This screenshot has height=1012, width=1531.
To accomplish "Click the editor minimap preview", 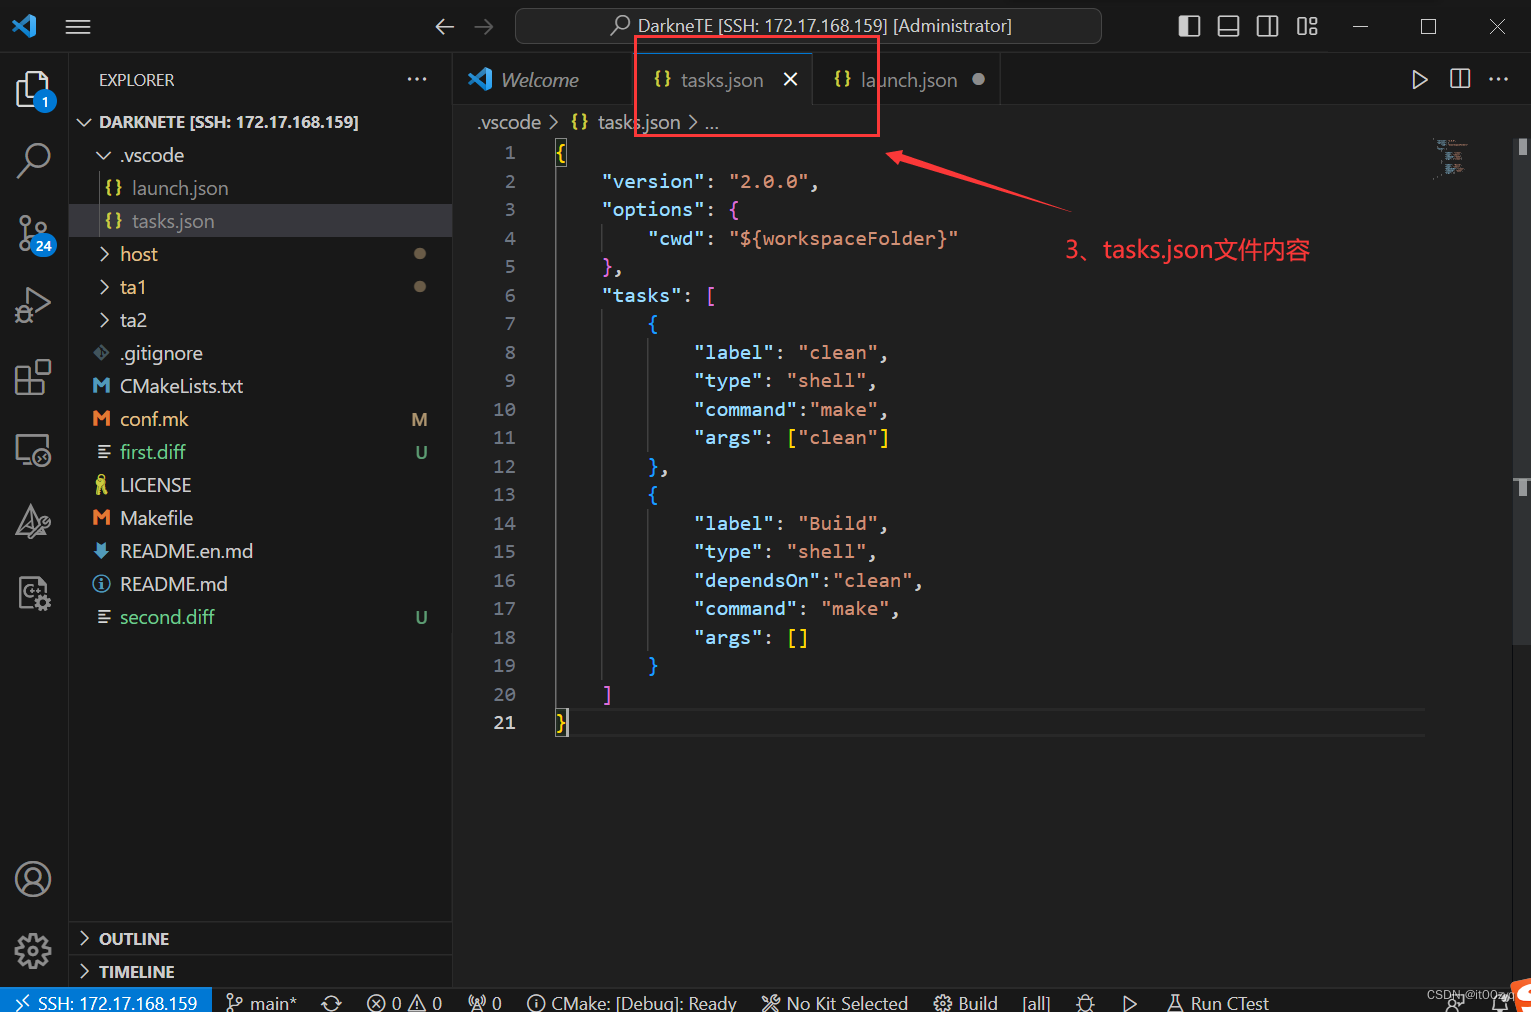I will click(x=1453, y=158).
